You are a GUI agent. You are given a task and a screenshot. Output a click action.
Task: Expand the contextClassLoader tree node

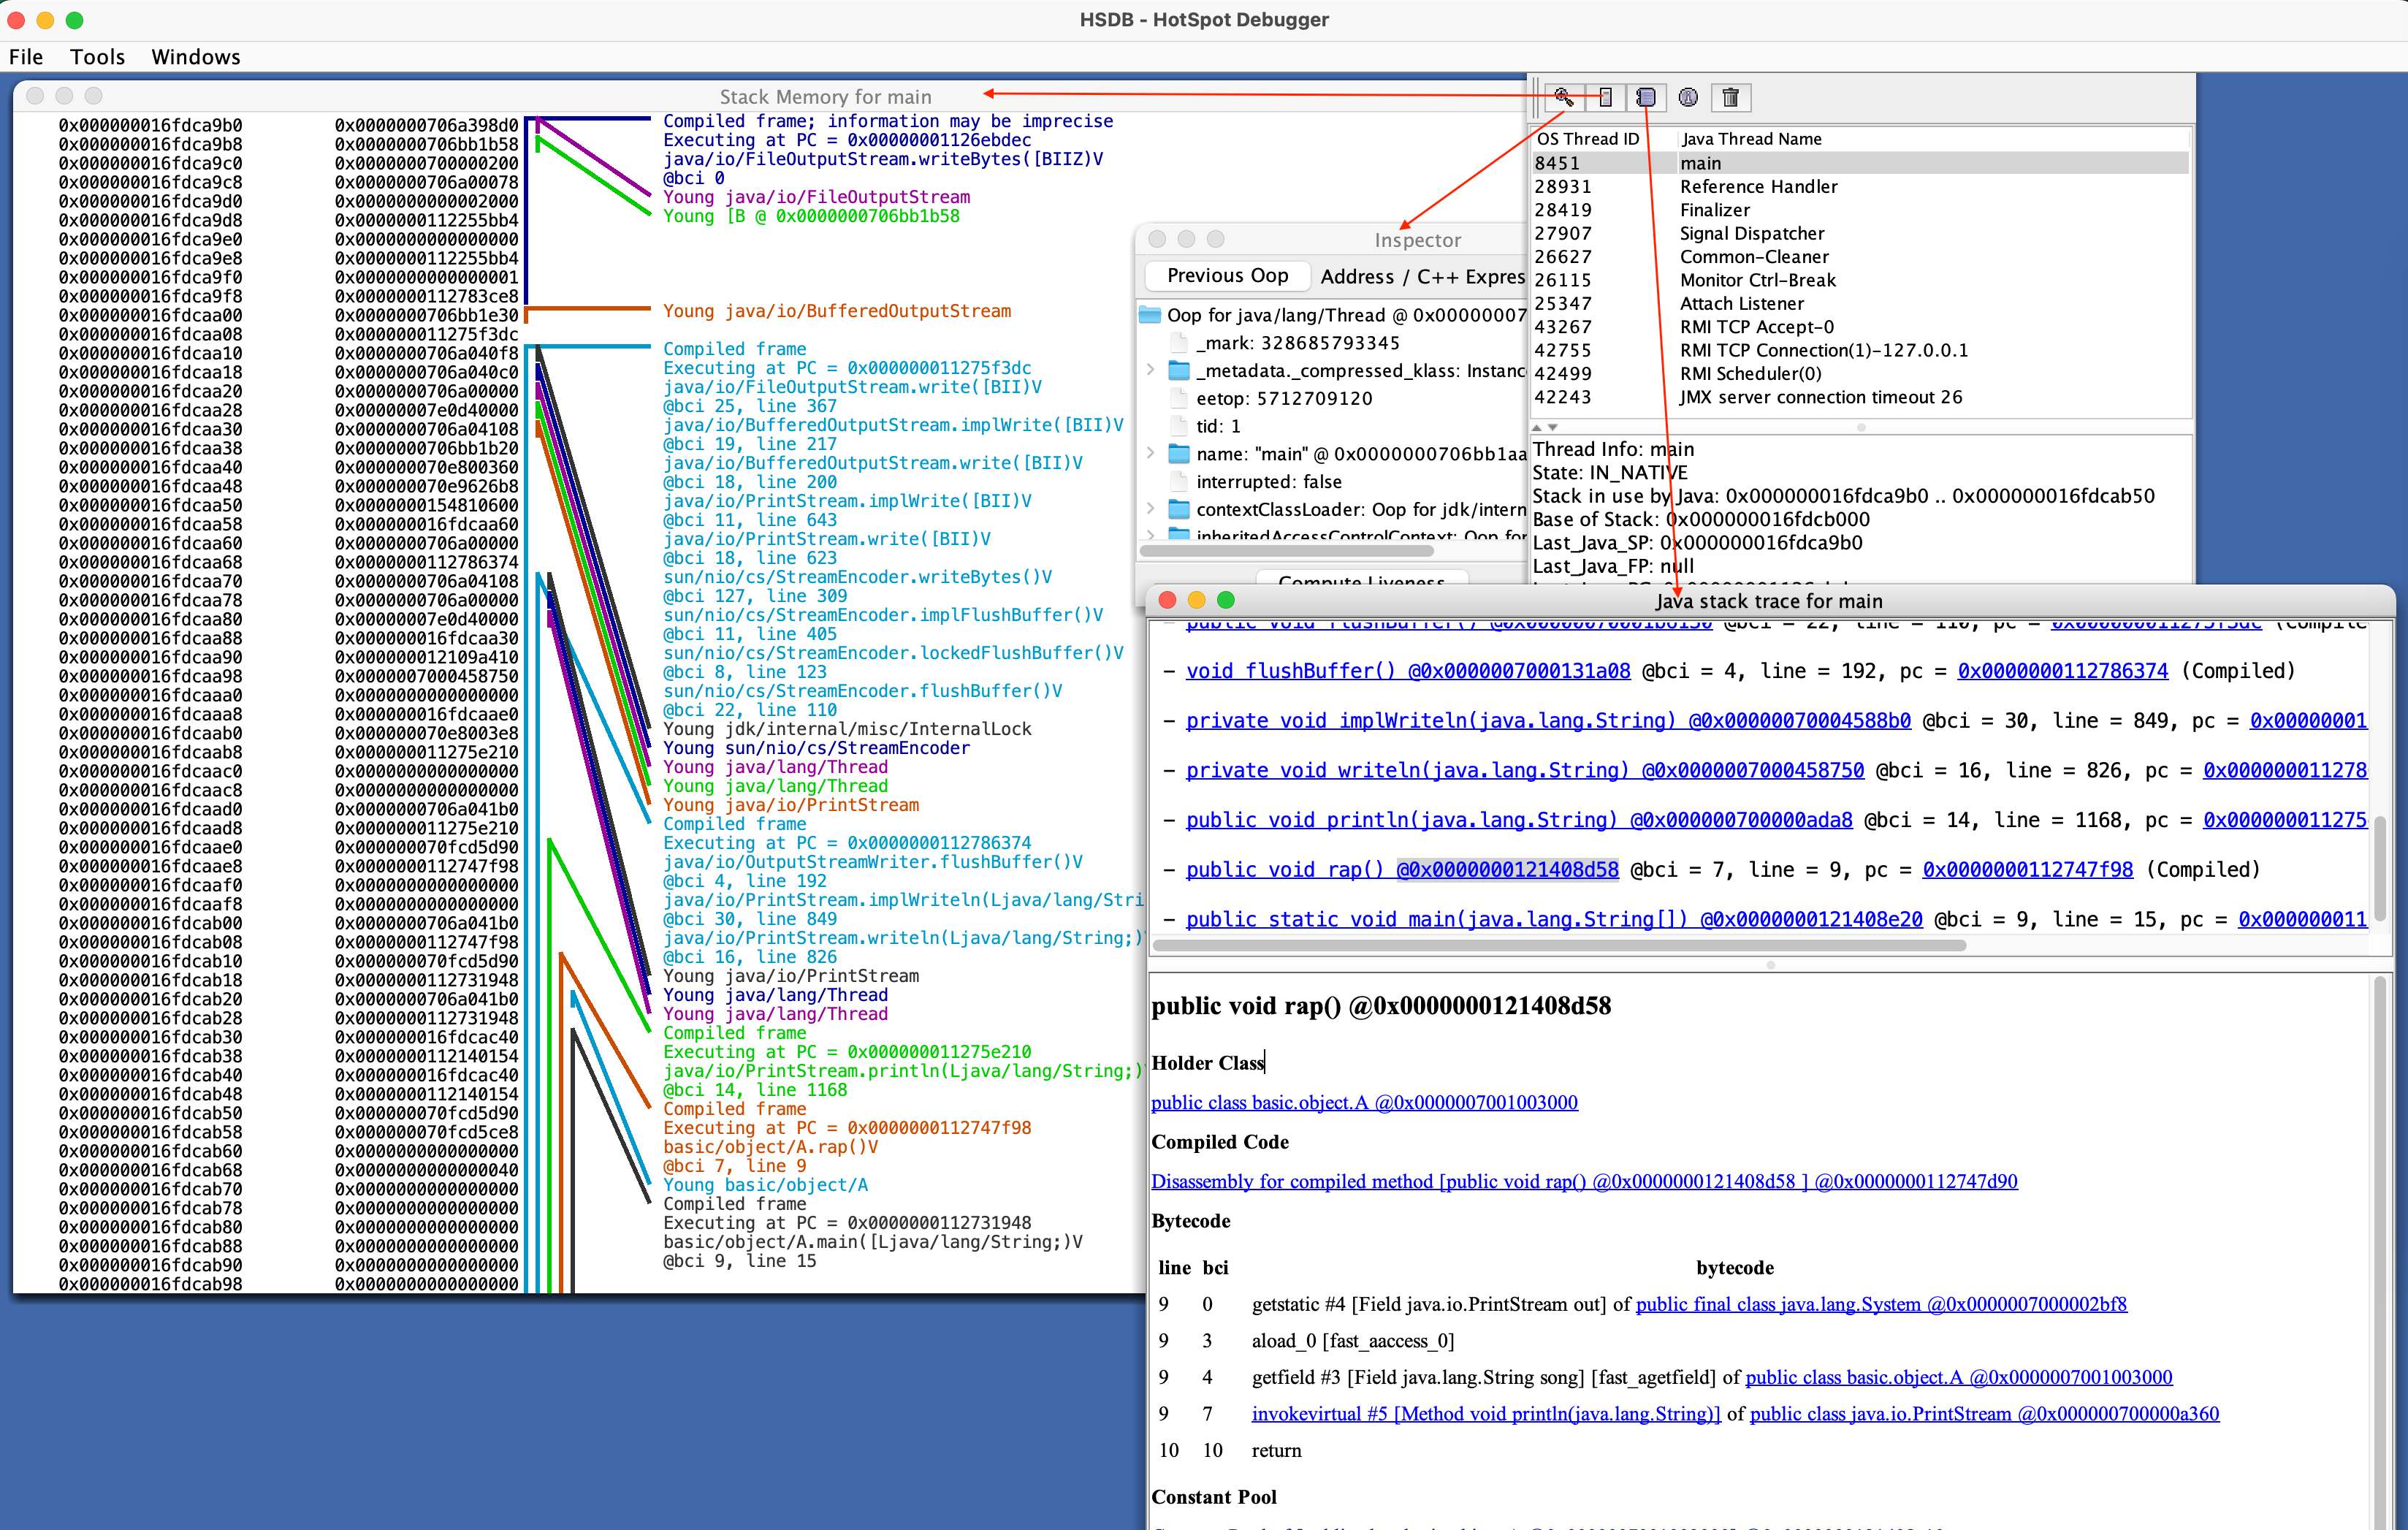point(1151,509)
